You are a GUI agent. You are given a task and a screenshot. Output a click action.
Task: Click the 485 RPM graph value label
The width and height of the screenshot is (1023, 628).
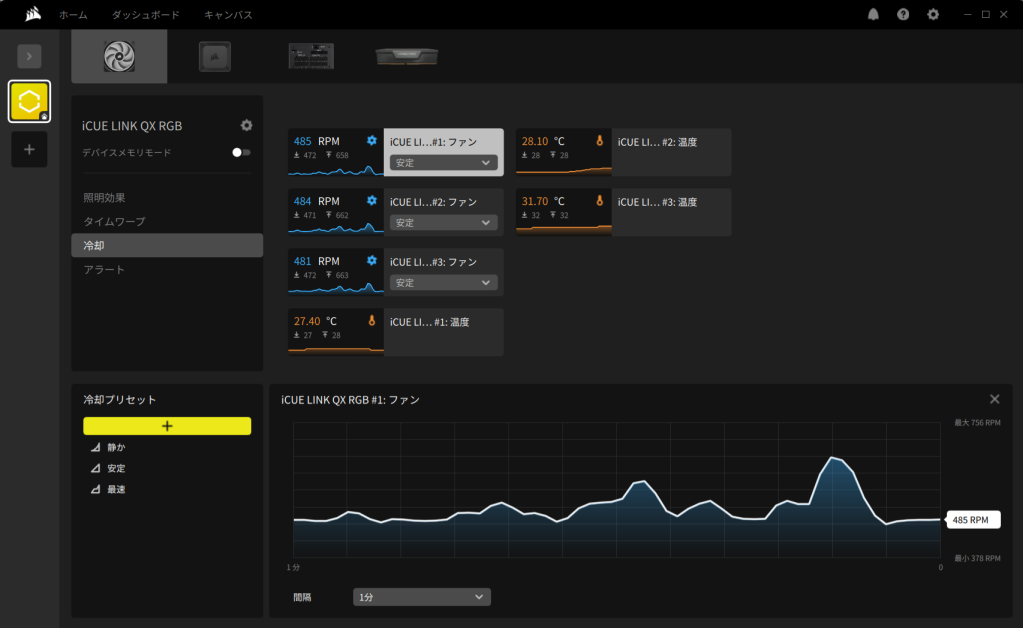pos(971,520)
